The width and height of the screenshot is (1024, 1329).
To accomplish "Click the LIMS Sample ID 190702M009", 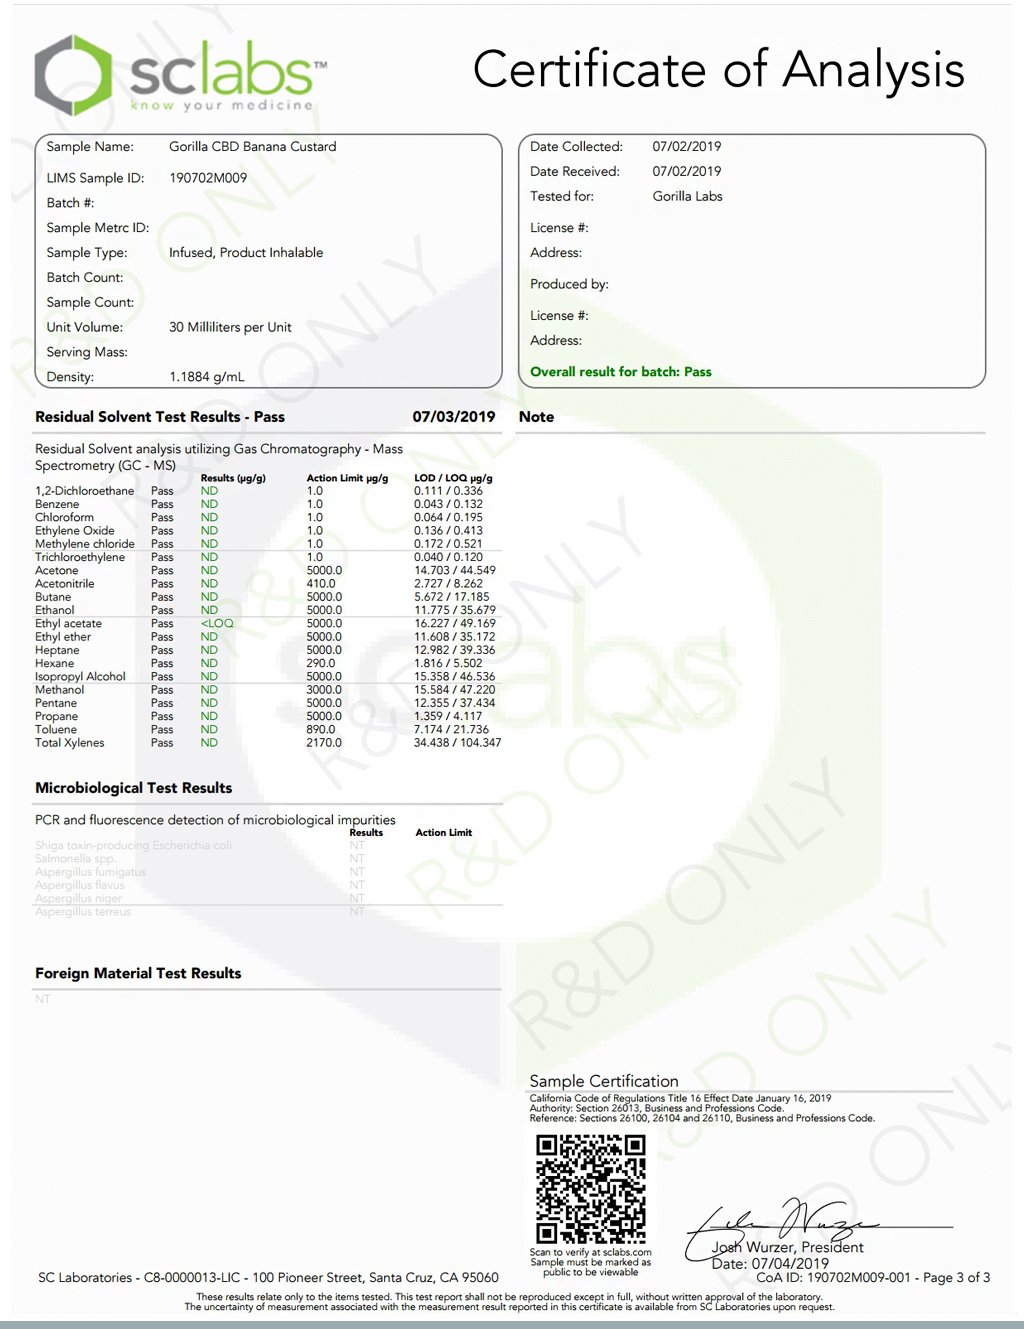I will 208,178.
